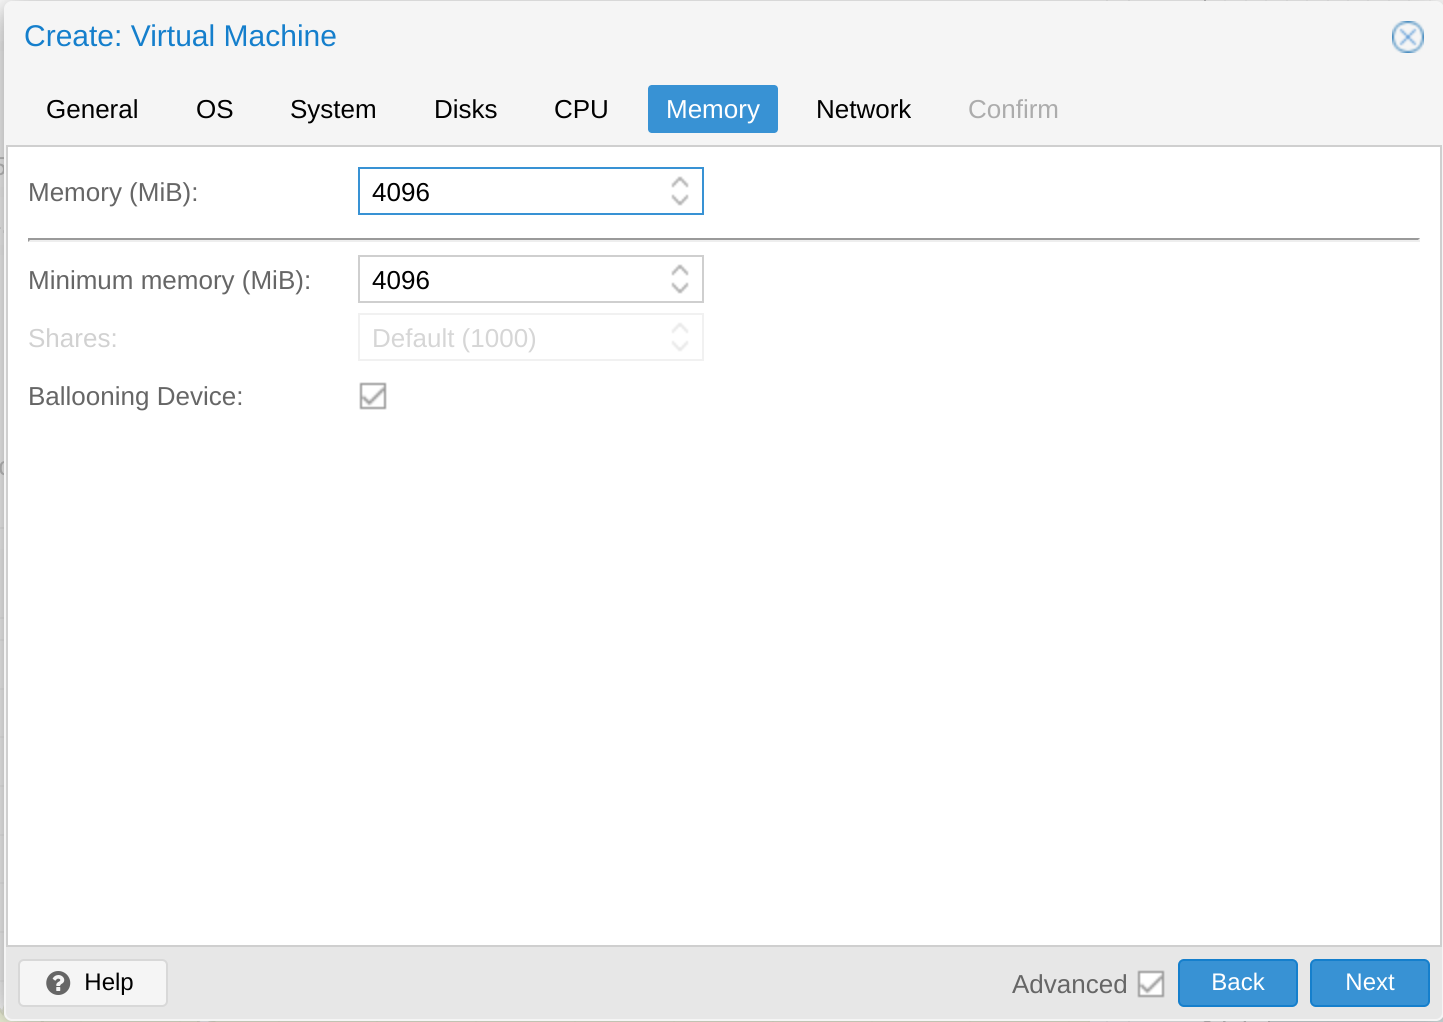Click the Help question mark icon
This screenshot has height=1022, width=1443.
pyautogui.click(x=59, y=983)
